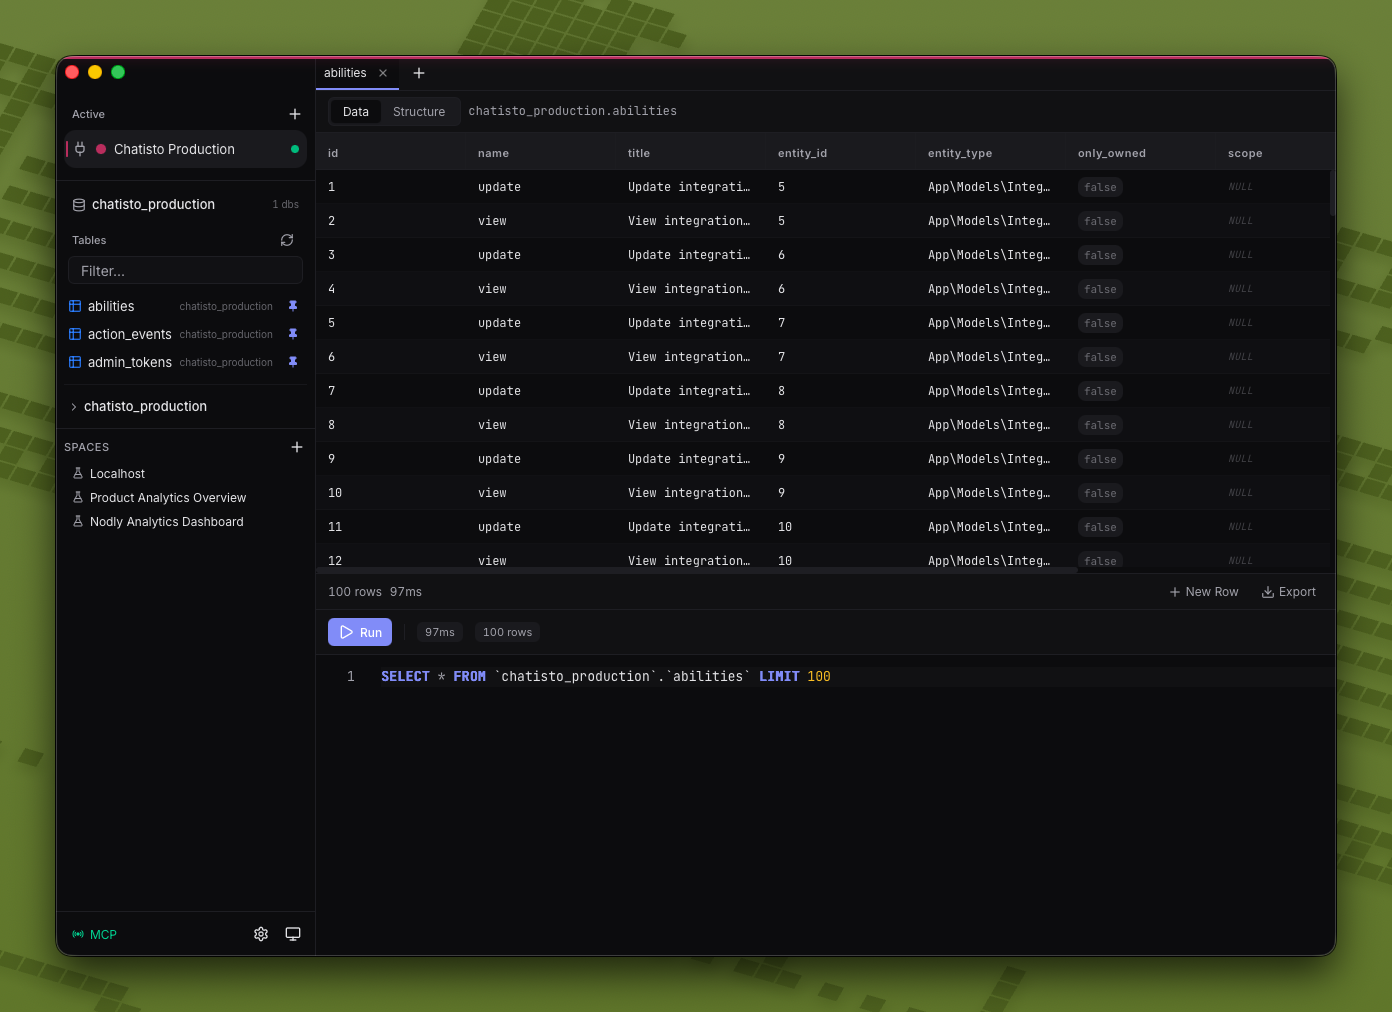Viewport: 1392px width, 1012px height.
Task: Click the plug icon beside Chatisto Production
Action: [x=80, y=149]
